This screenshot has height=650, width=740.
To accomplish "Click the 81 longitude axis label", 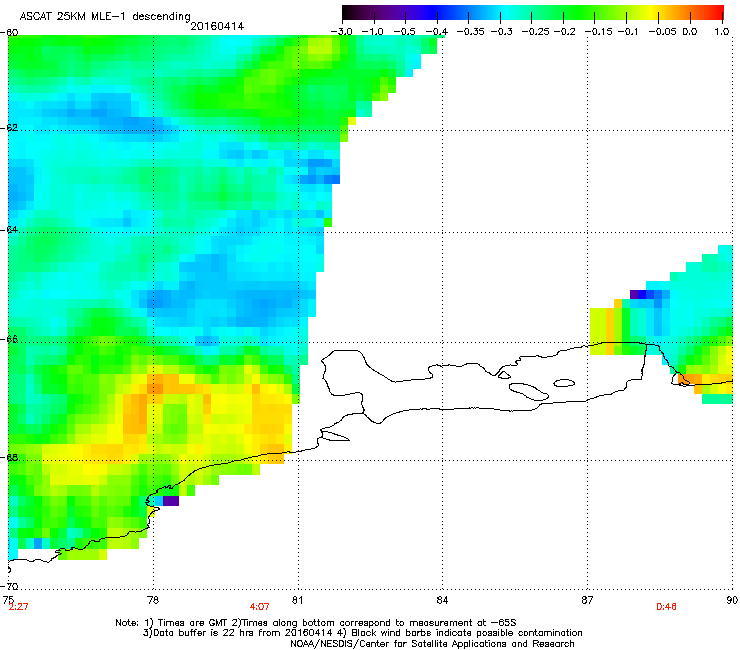I will 297,600.
